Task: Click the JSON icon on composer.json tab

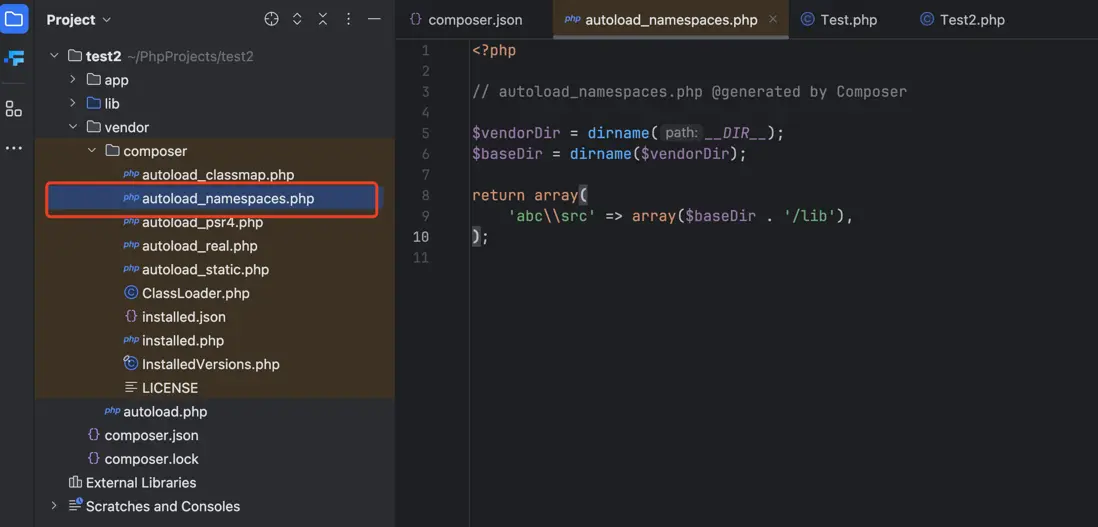Action: [x=415, y=19]
